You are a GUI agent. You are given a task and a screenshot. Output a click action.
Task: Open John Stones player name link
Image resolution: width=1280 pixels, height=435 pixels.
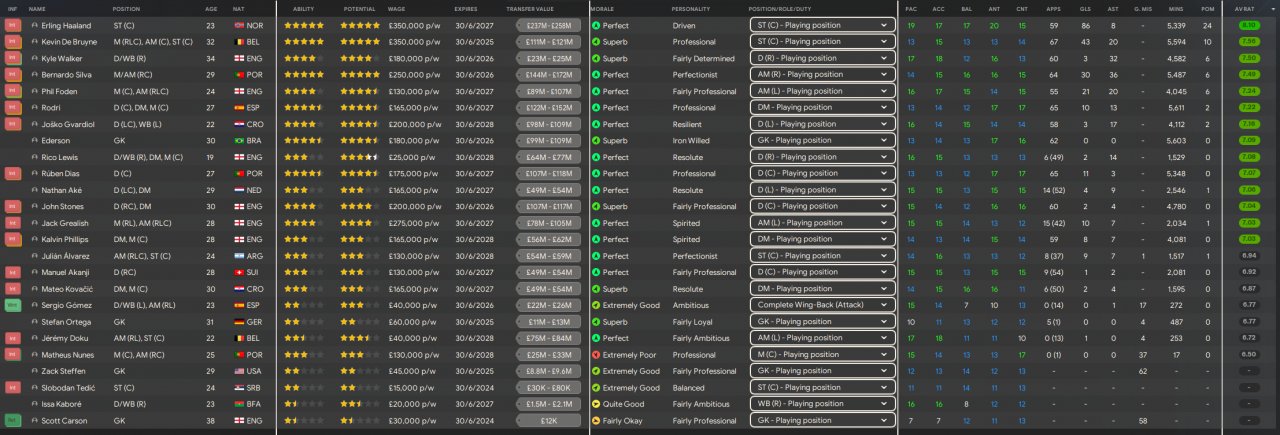(x=63, y=207)
